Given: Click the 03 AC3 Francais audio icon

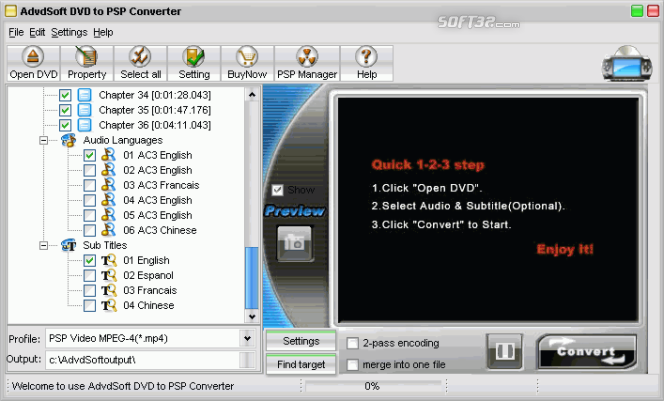Looking at the screenshot, I should pyautogui.click(x=108, y=185).
